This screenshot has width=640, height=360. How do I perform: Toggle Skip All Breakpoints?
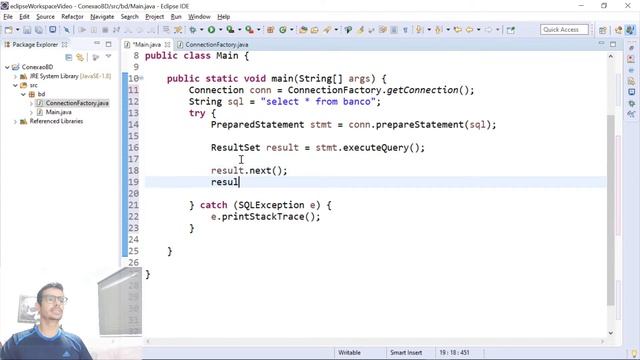click(x=67, y=30)
